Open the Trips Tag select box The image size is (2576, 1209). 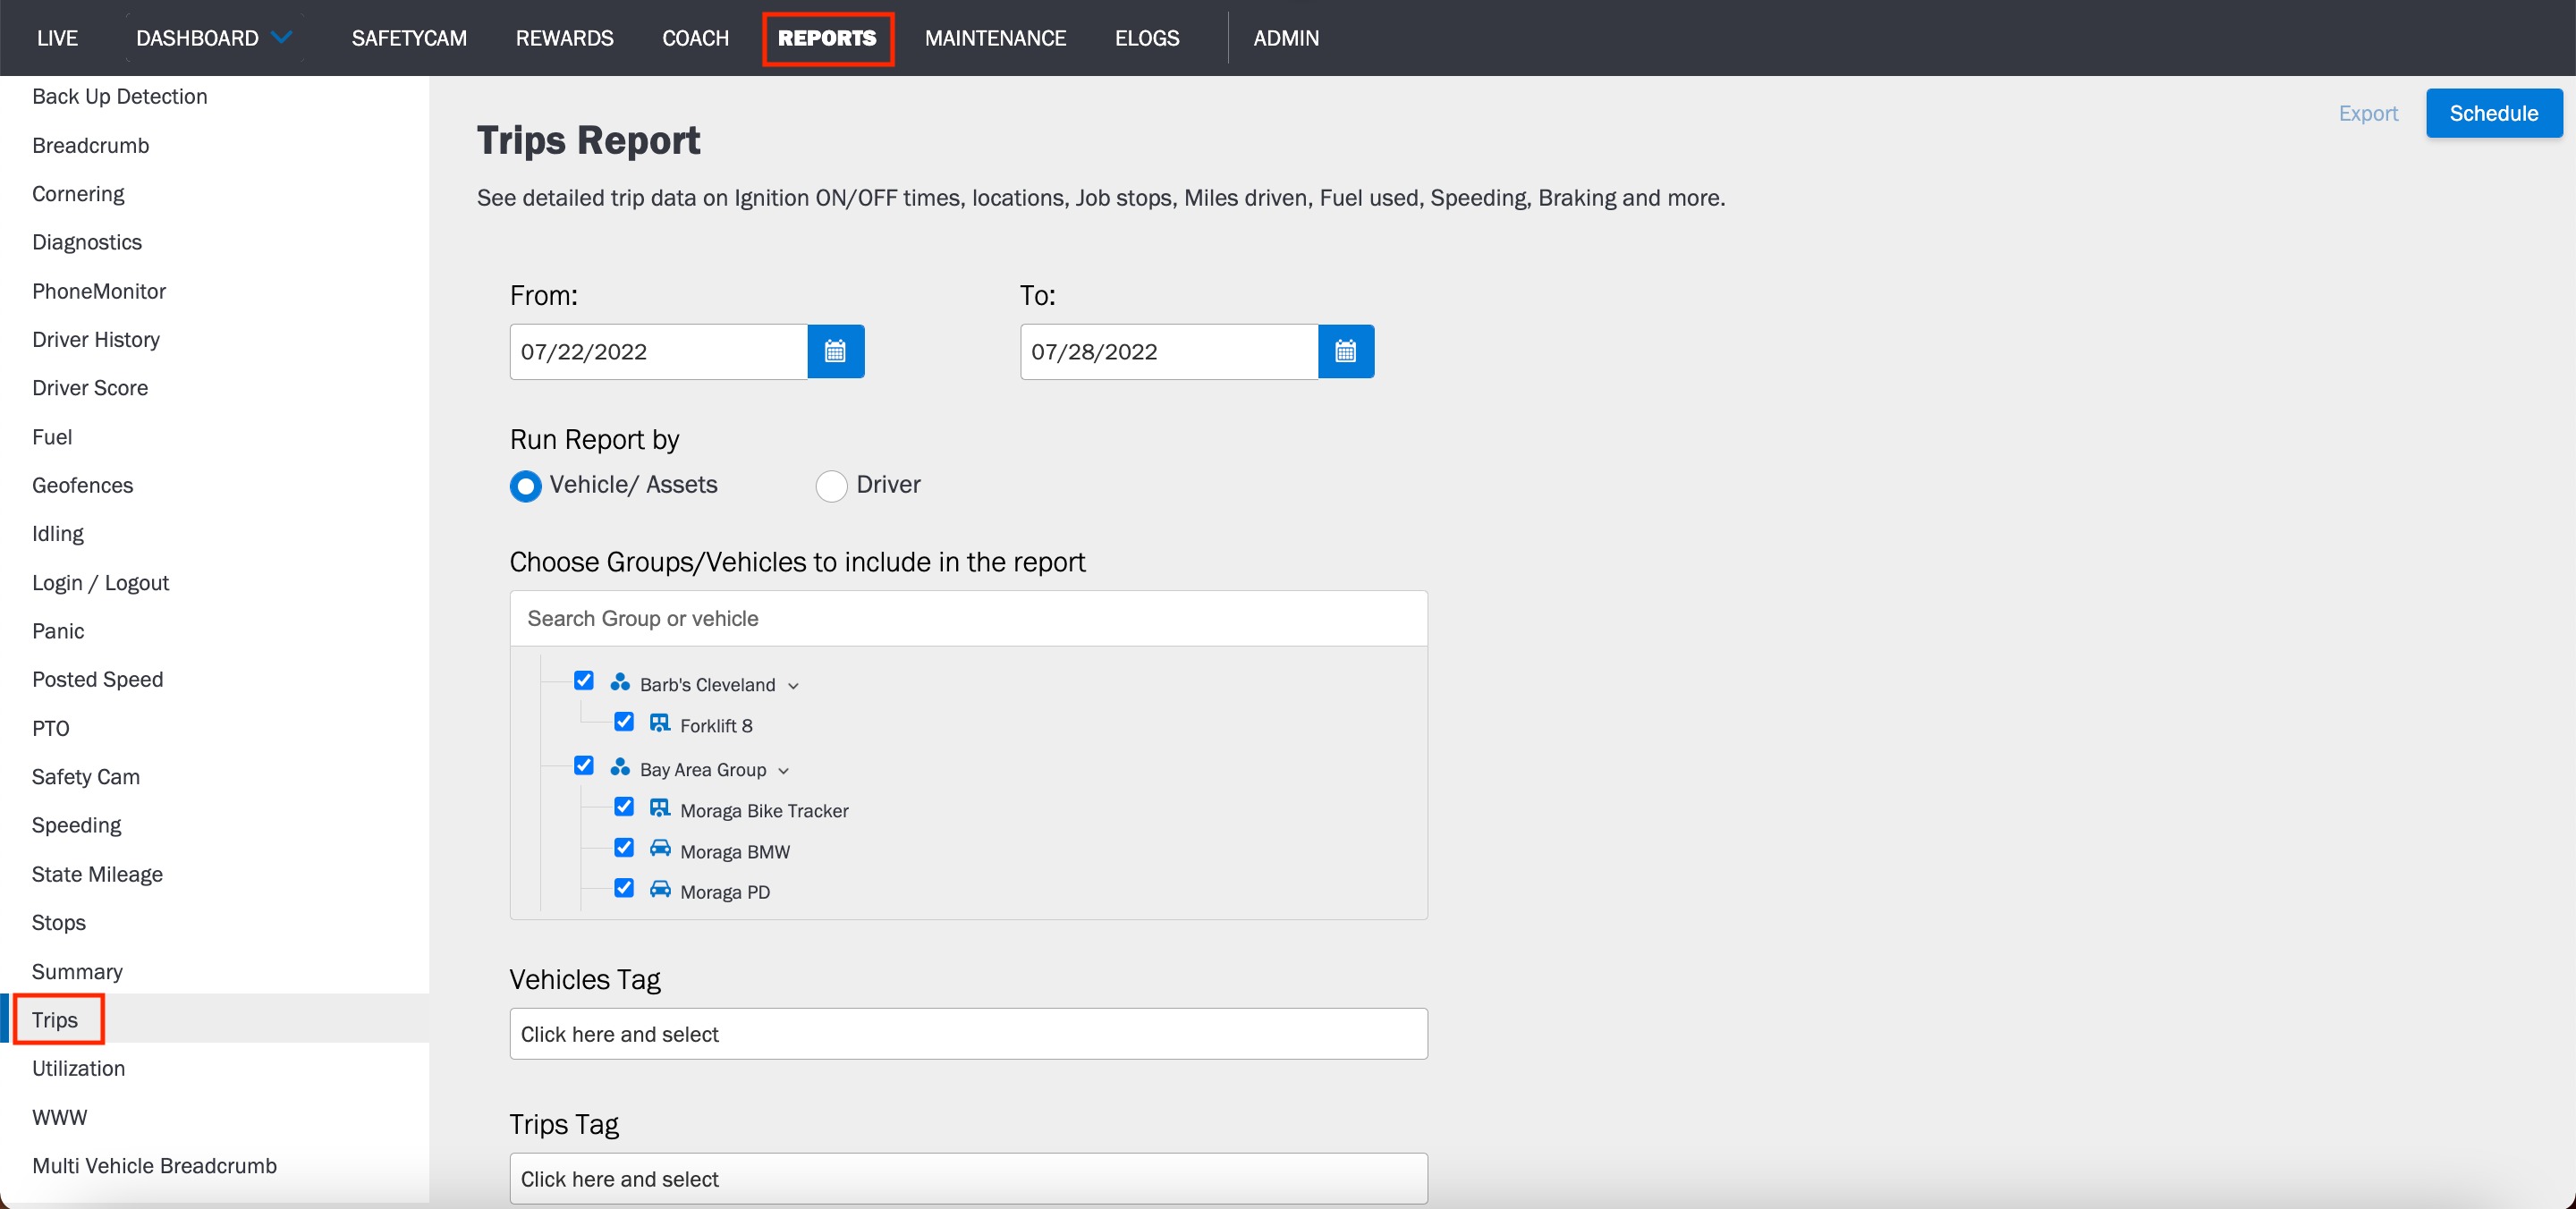968,1179
